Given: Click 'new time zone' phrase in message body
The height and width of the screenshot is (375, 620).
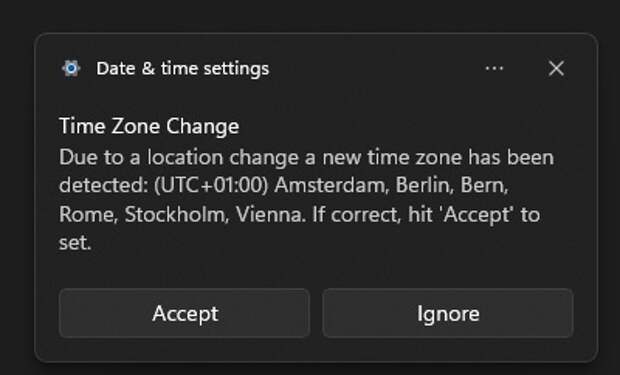Looking at the screenshot, I should tap(392, 157).
